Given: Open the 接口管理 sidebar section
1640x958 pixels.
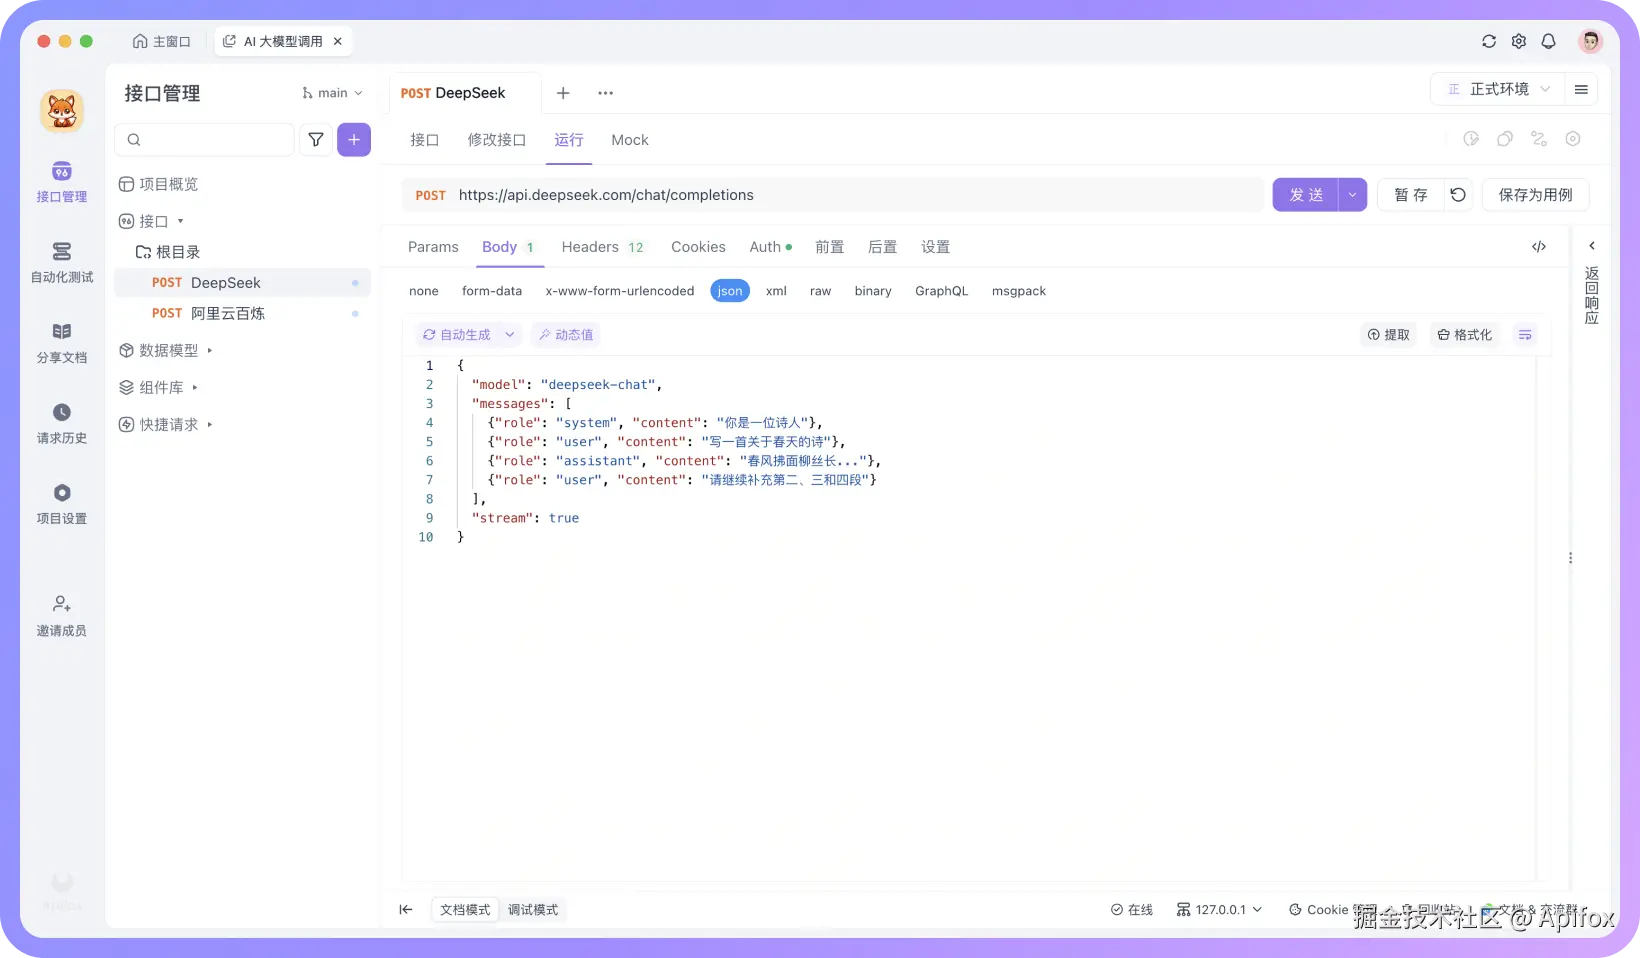Looking at the screenshot, I should (x=62, y=182).
